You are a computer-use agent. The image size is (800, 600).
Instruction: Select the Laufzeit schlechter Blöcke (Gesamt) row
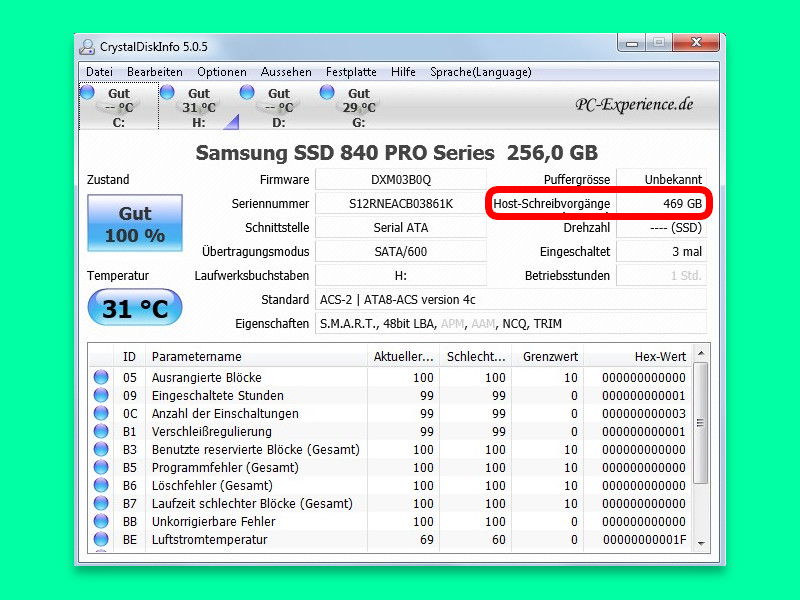click(390, 504)
